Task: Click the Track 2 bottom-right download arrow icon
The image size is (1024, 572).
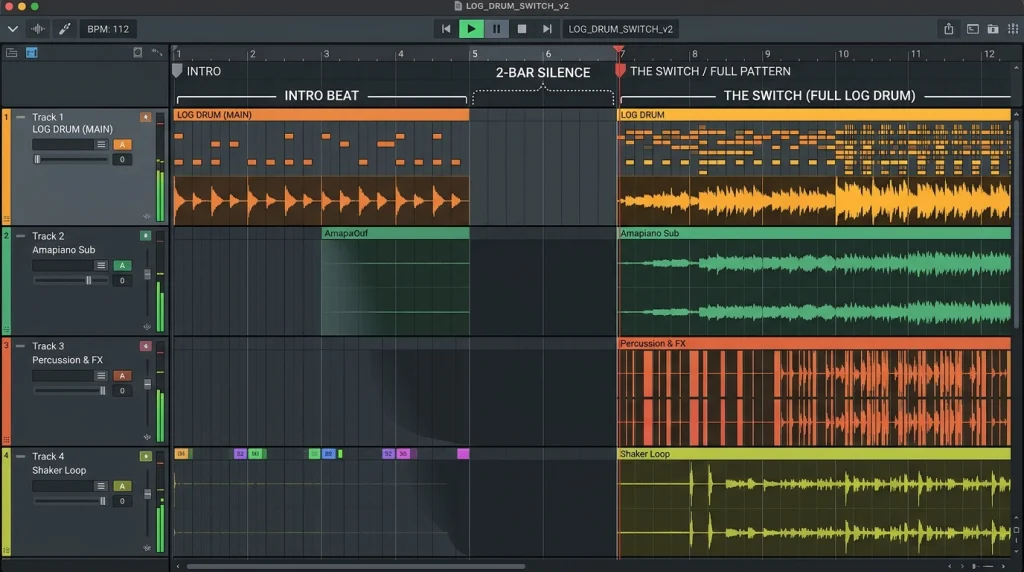Action: point(147,326)
